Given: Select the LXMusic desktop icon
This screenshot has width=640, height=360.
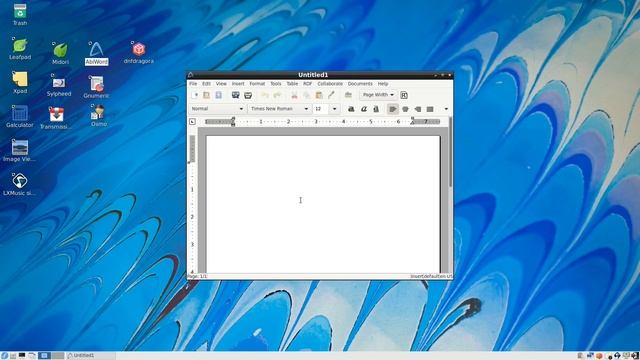Looking at the screenshot, I should 20,184.
